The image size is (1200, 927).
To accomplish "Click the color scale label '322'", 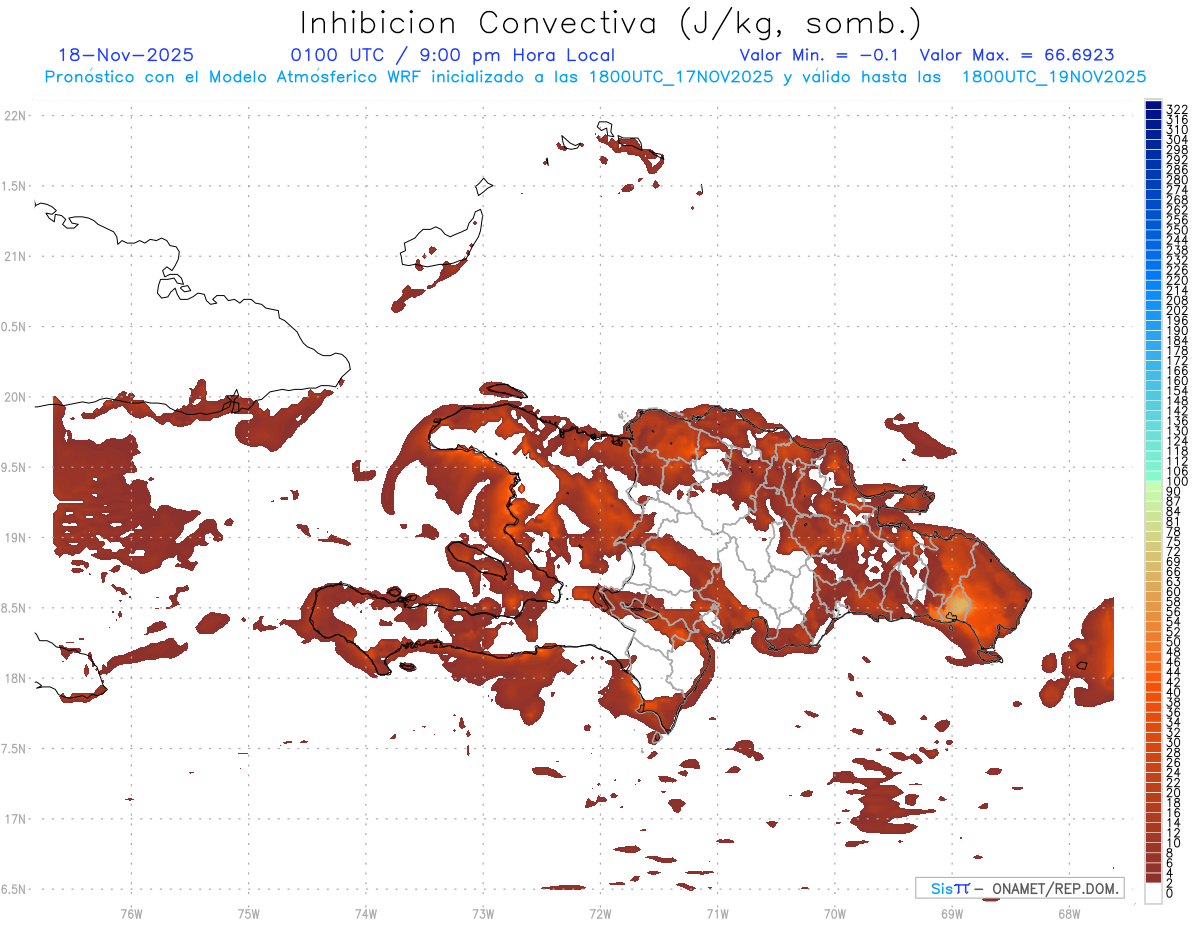I will tap(1176, 109).
